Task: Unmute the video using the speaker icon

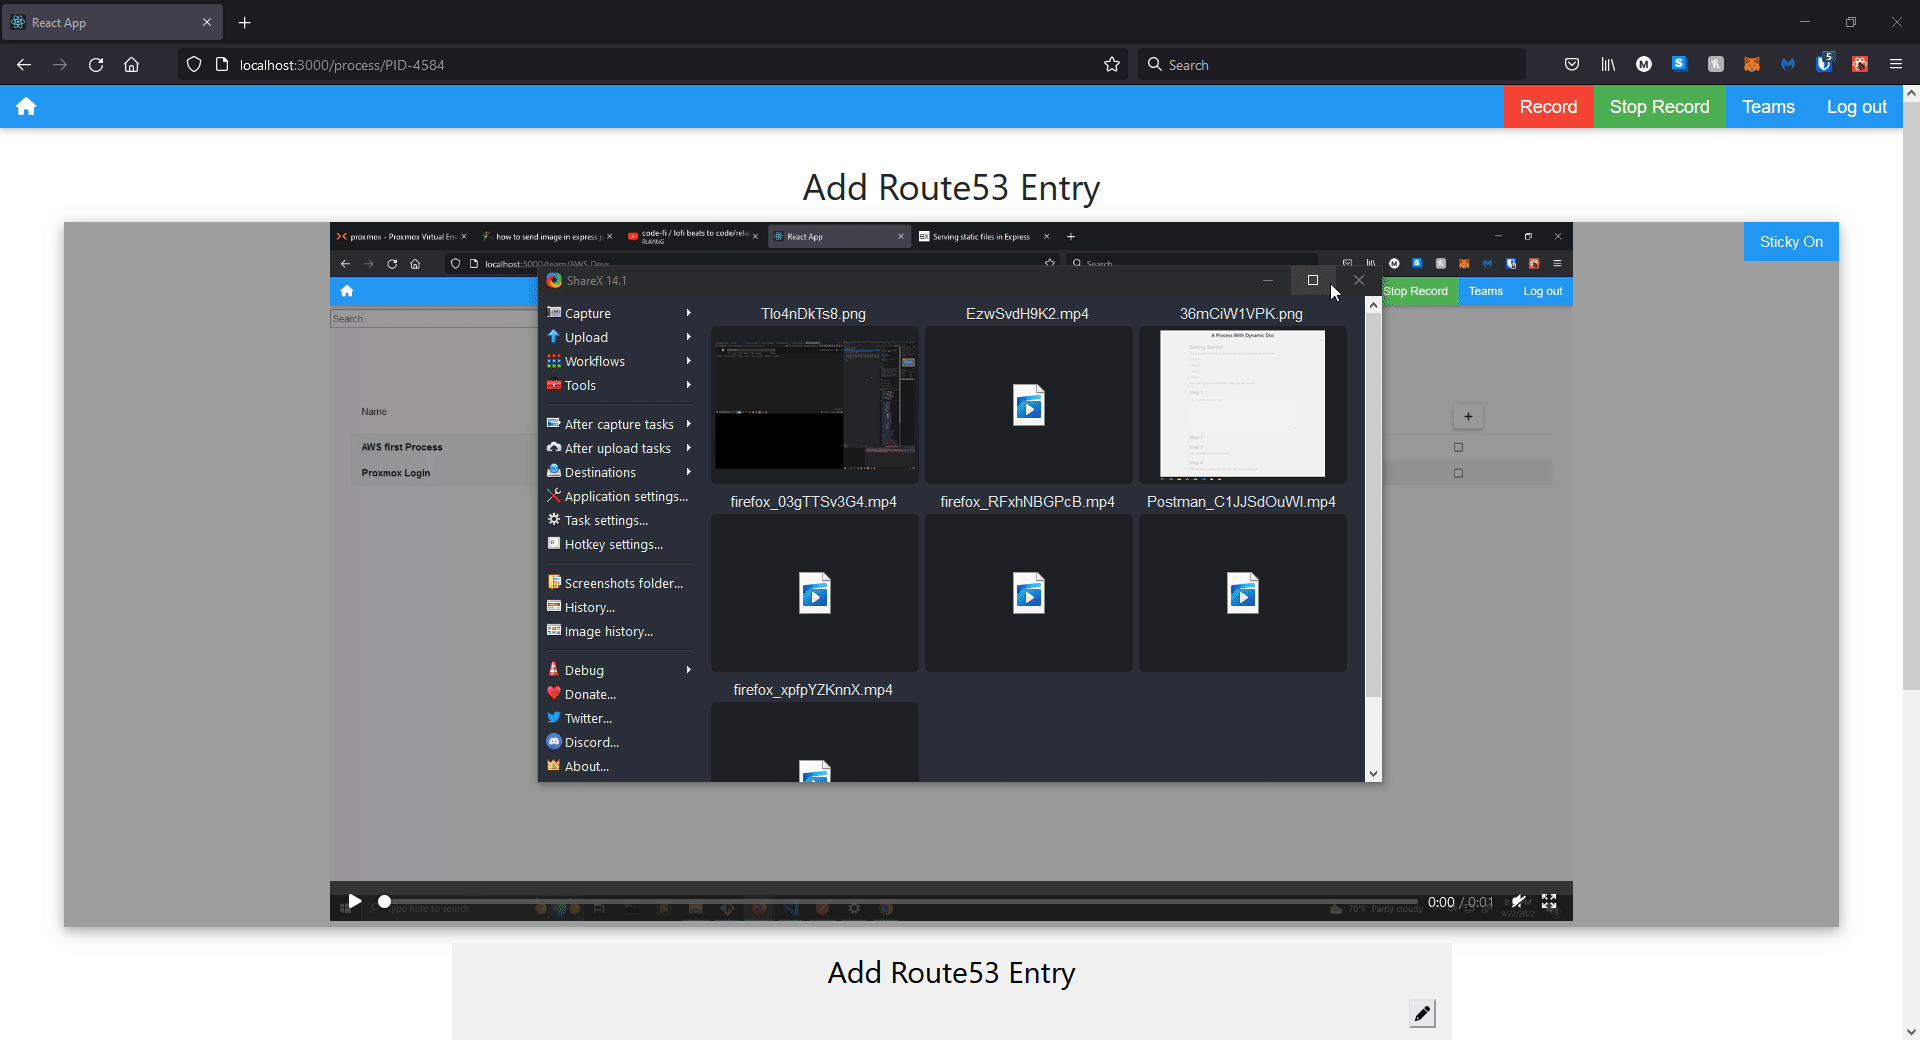Action: tap(1518, 902)
